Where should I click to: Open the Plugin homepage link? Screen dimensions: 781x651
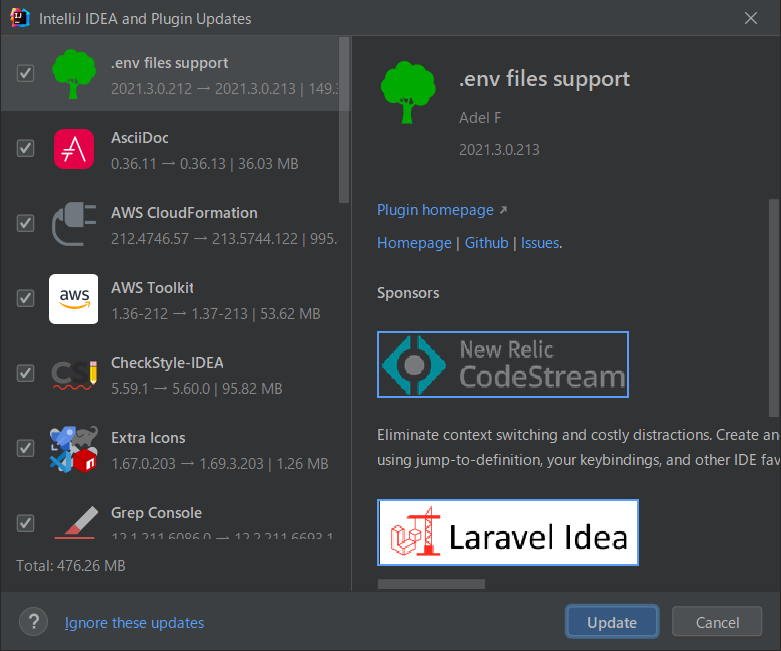pos(435,210)
